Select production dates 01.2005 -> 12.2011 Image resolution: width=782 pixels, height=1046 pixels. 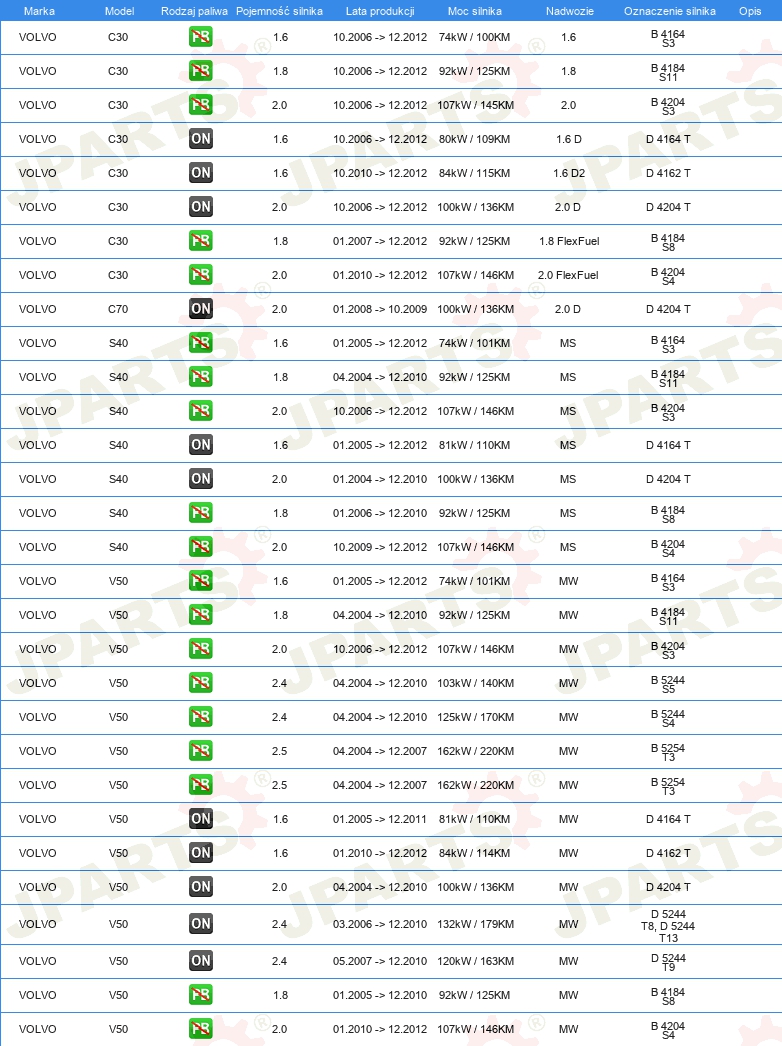(x=380, y=819)
